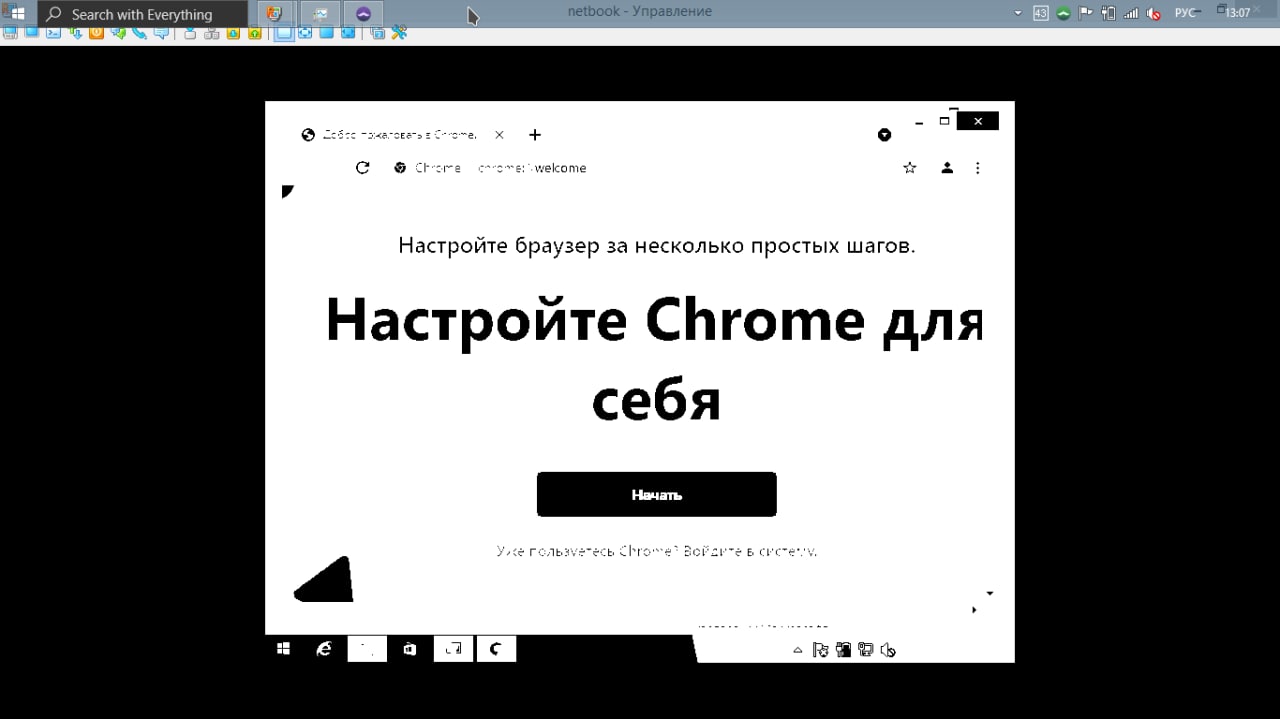Click the file transfer arrows toolbar icon
1280x719 pixels.
[75, 33]
